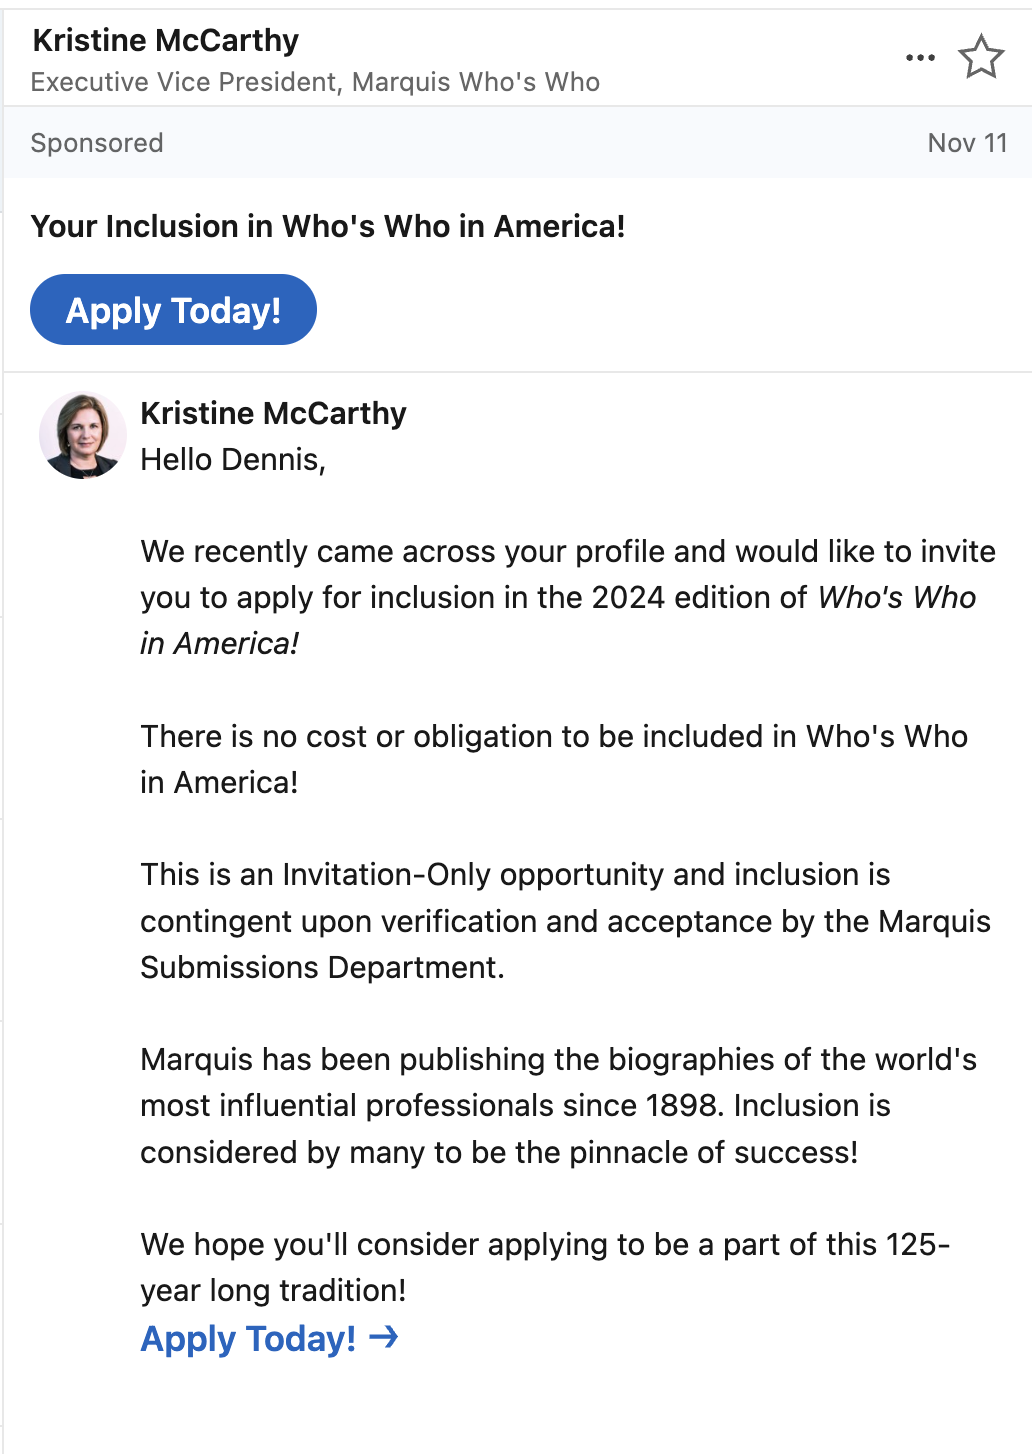Click the Sponsored label
Viewport: 1032px width, 1454px height.
click(x=97, y=143)
